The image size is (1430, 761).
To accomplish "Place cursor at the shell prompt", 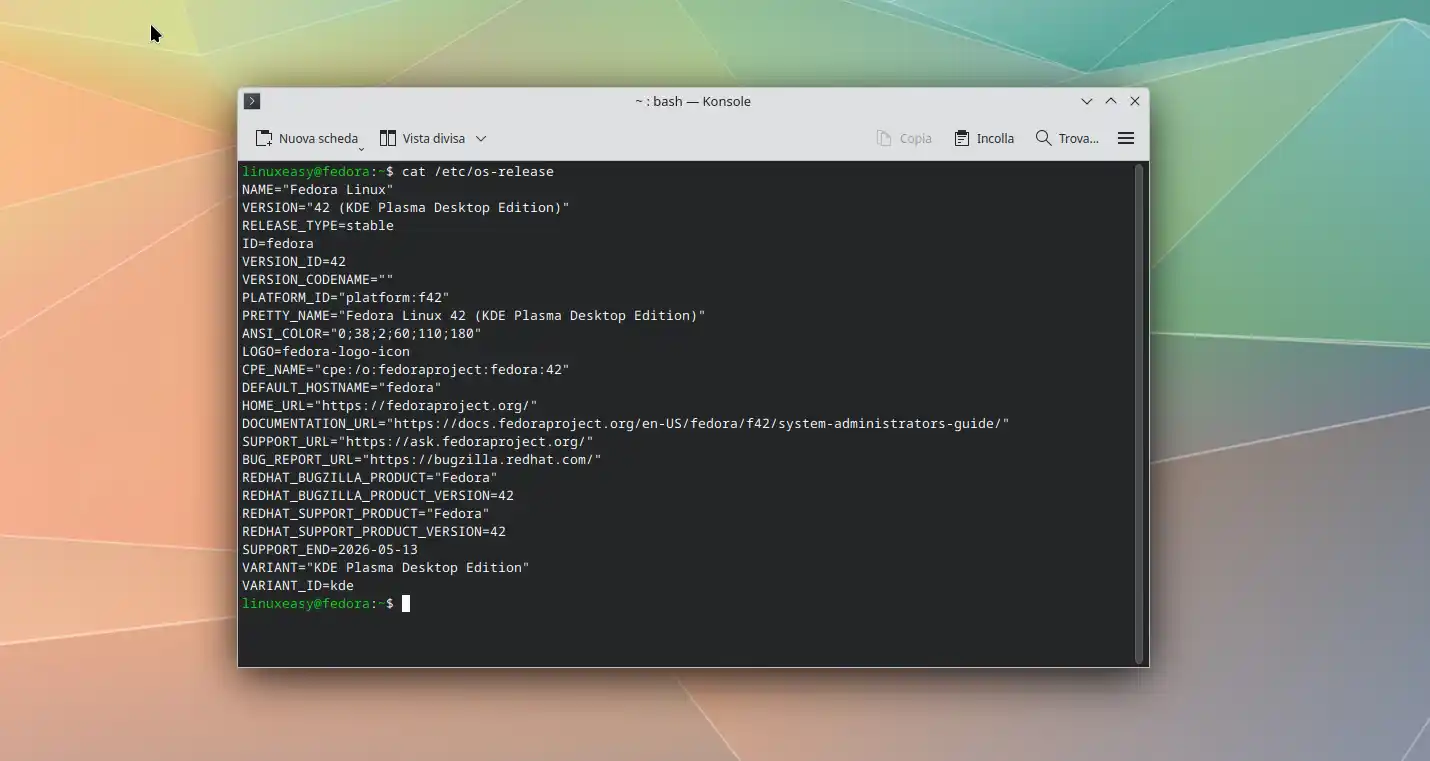I will point(406,603).
